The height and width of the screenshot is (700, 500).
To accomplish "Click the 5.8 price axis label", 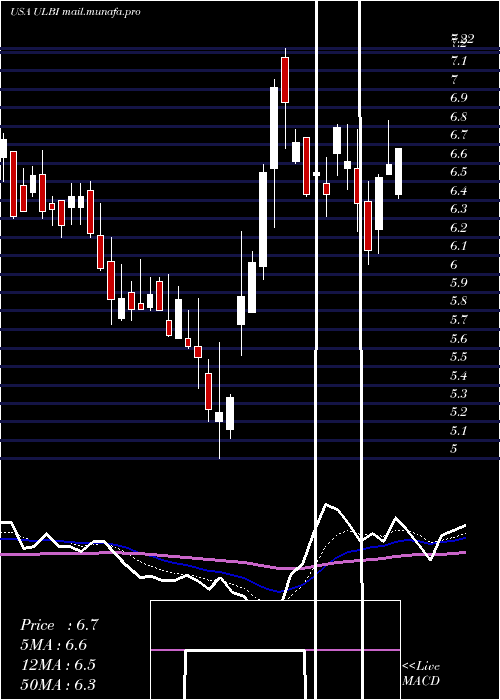I will click(459, 301).
